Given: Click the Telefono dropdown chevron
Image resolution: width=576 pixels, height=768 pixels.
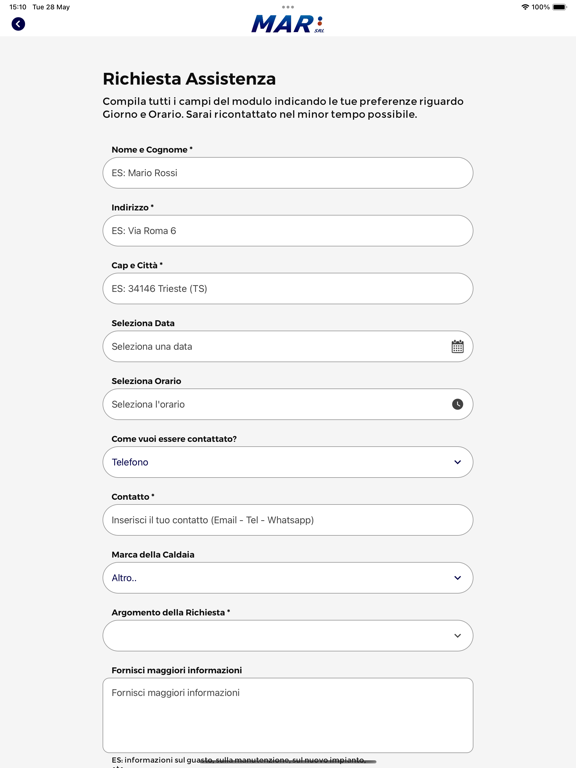Looking at the screenshot, I should [x=457, y=462].
